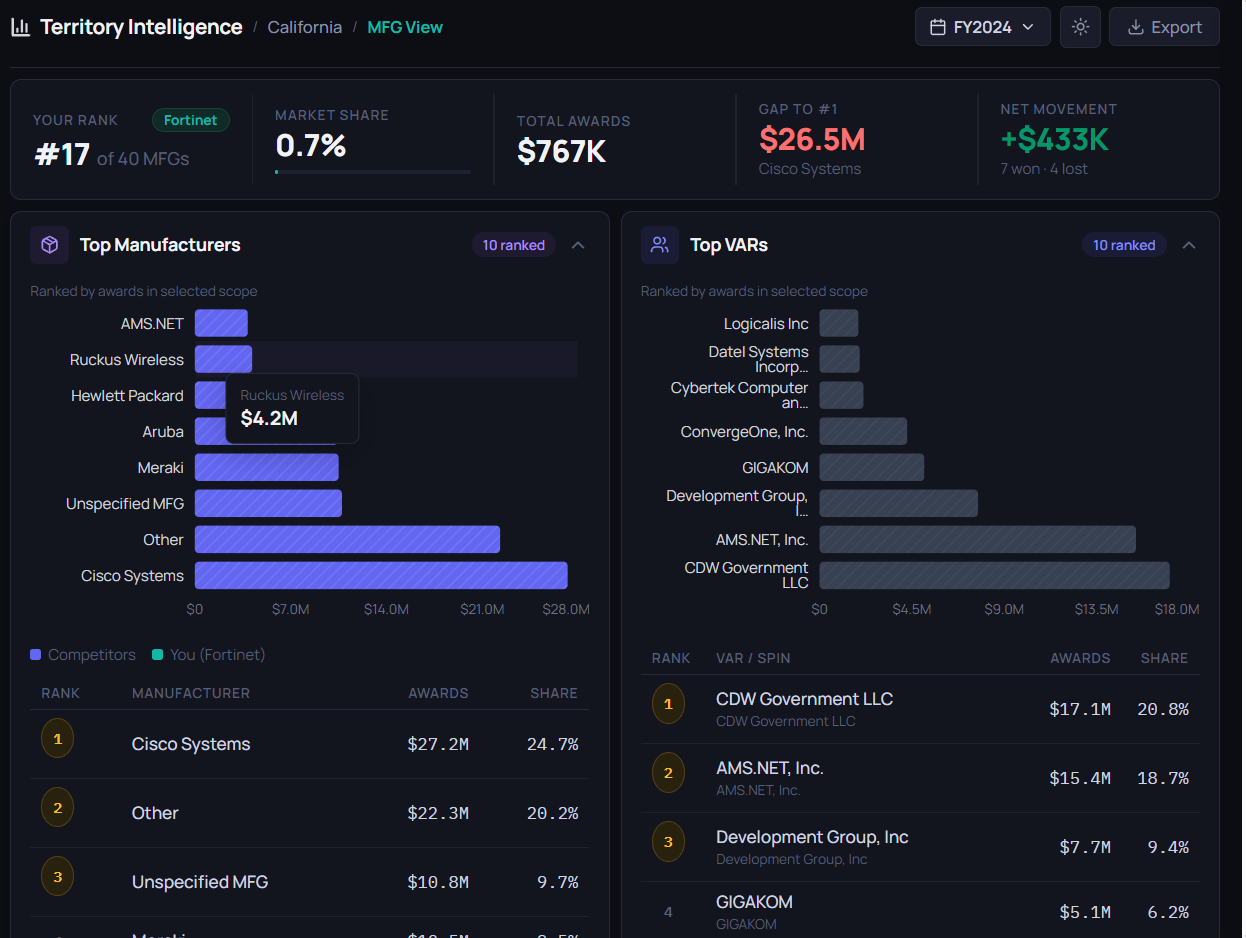Select the MFG View breadcrumb
The height and width of the screenshot is (938, 1246).
(x=405, y=27)
